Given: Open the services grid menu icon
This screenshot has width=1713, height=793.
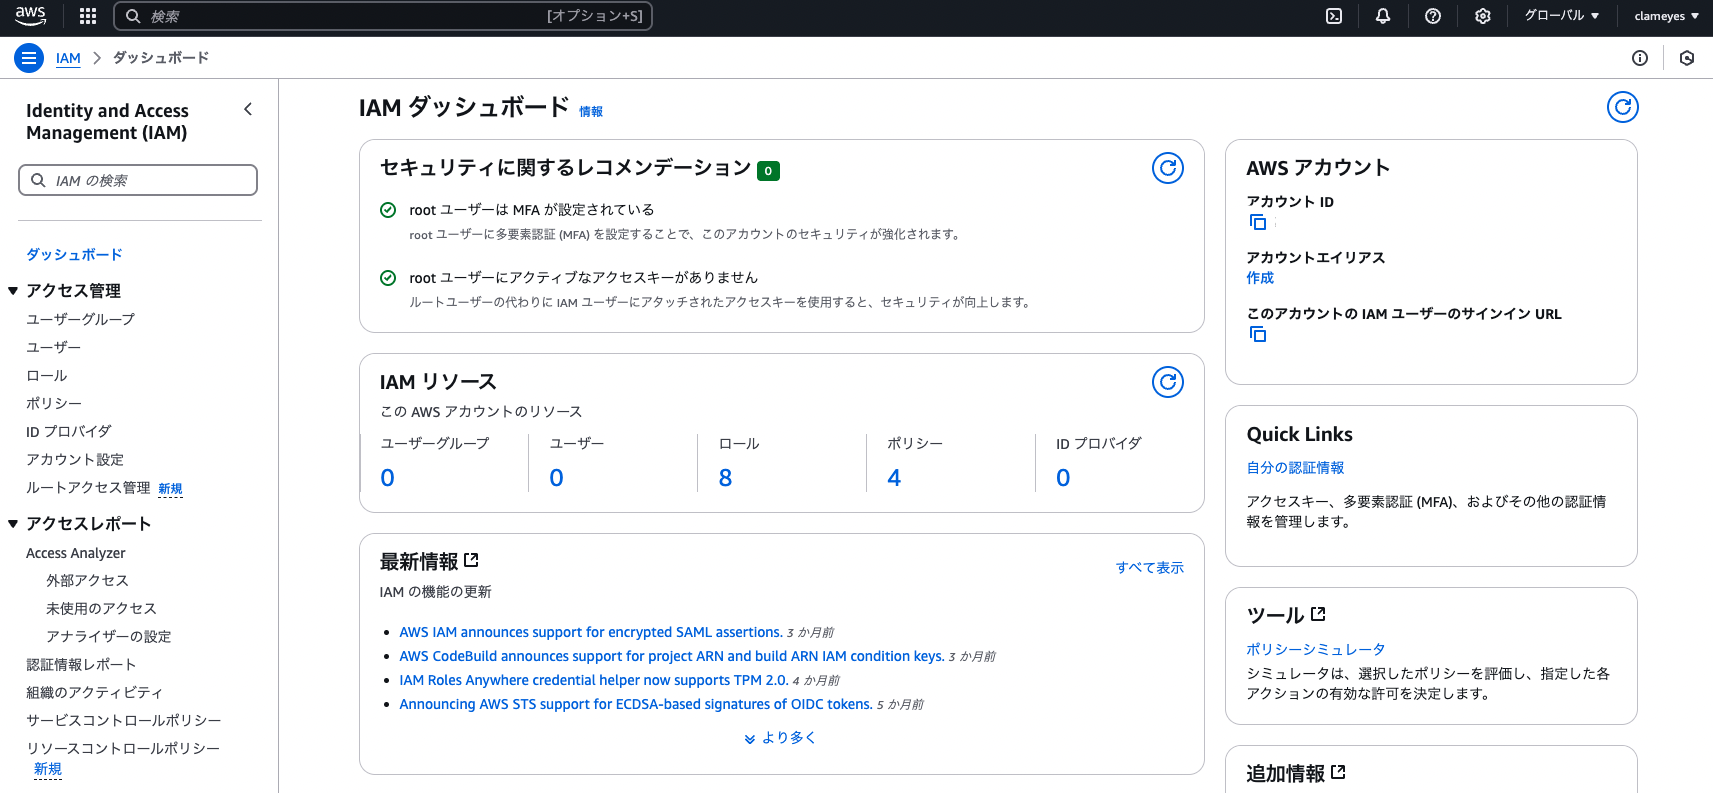Looking at the screenshot, I should click(88, 16).
